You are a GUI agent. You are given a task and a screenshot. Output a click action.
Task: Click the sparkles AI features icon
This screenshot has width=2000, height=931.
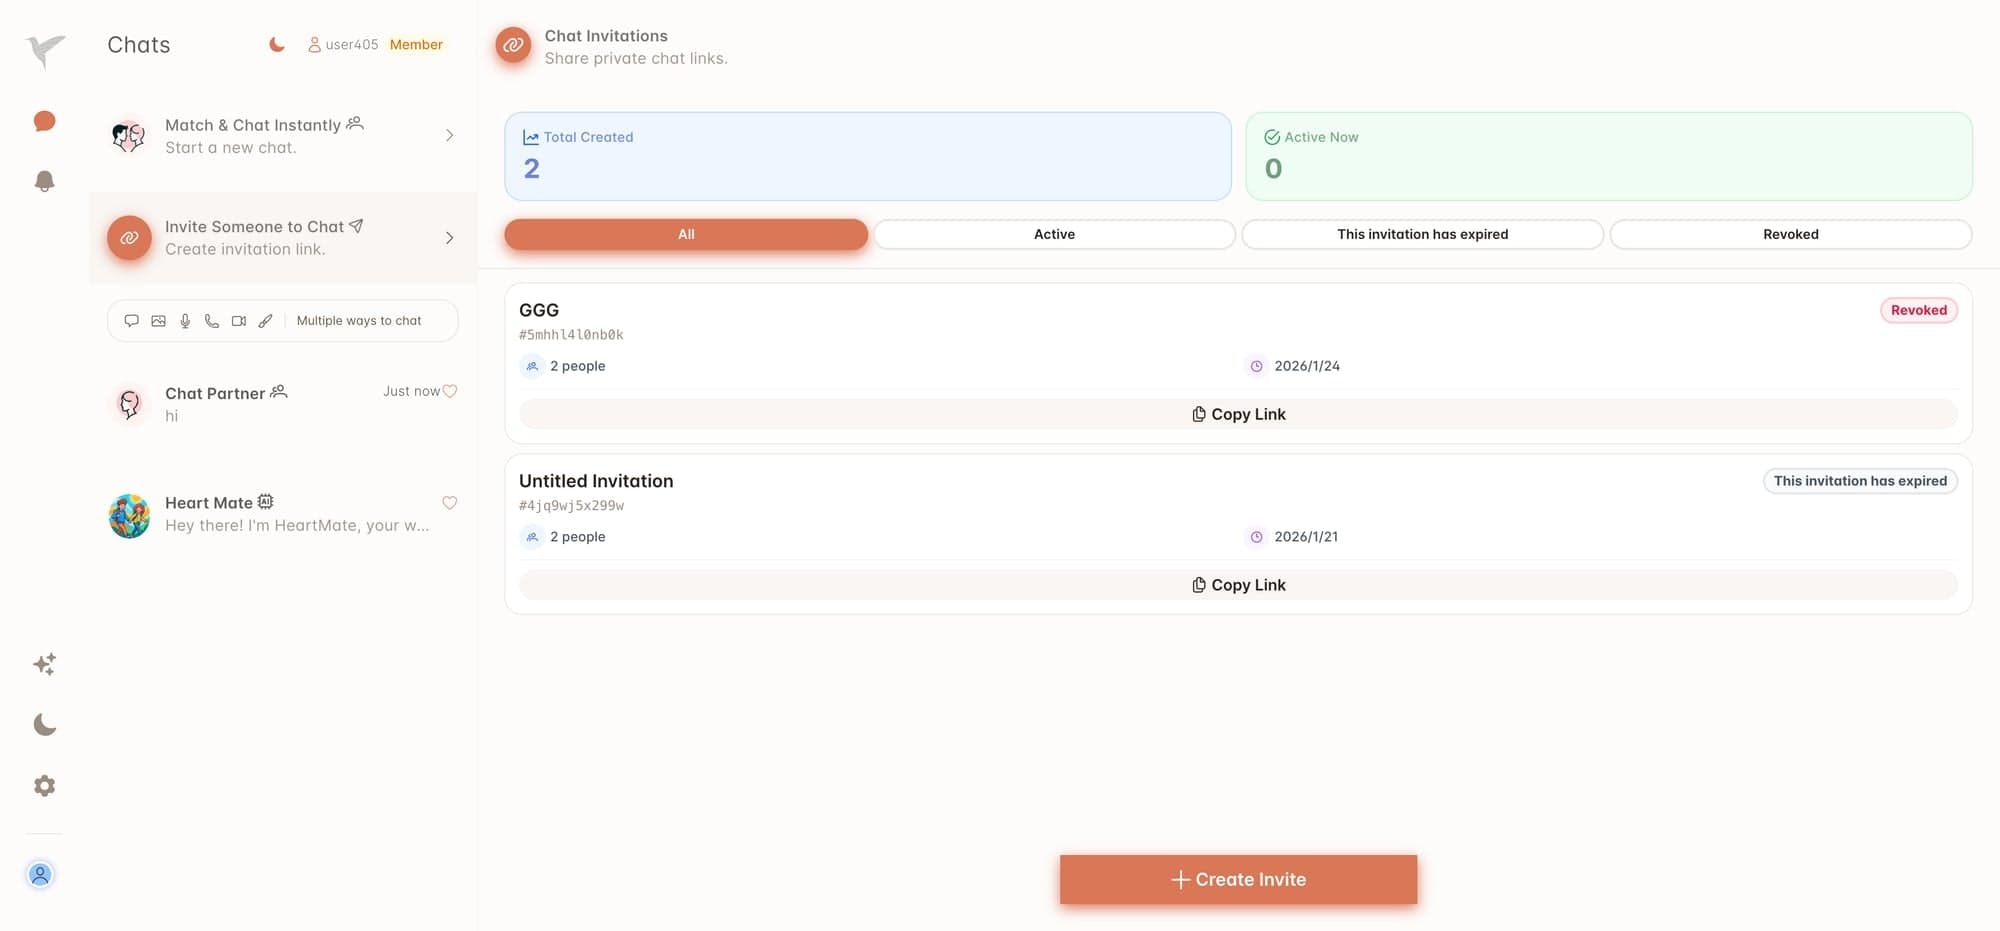[44, 664]
